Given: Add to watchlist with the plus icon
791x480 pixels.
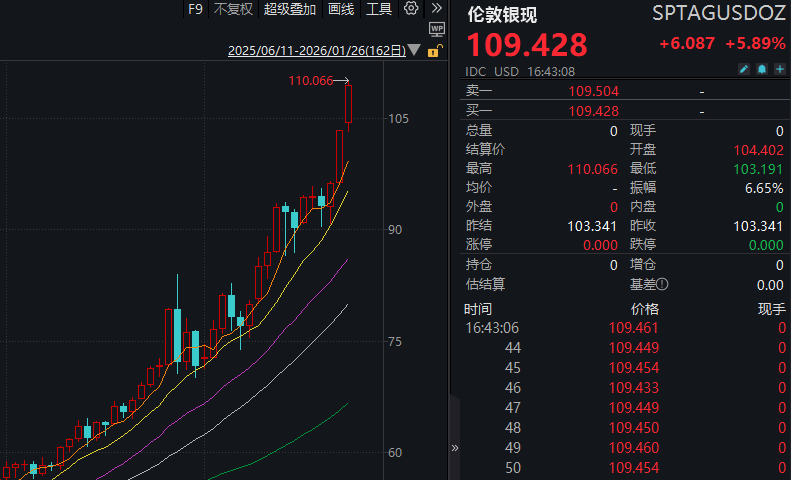Looking at the screenshot, I should coord(778,71).
